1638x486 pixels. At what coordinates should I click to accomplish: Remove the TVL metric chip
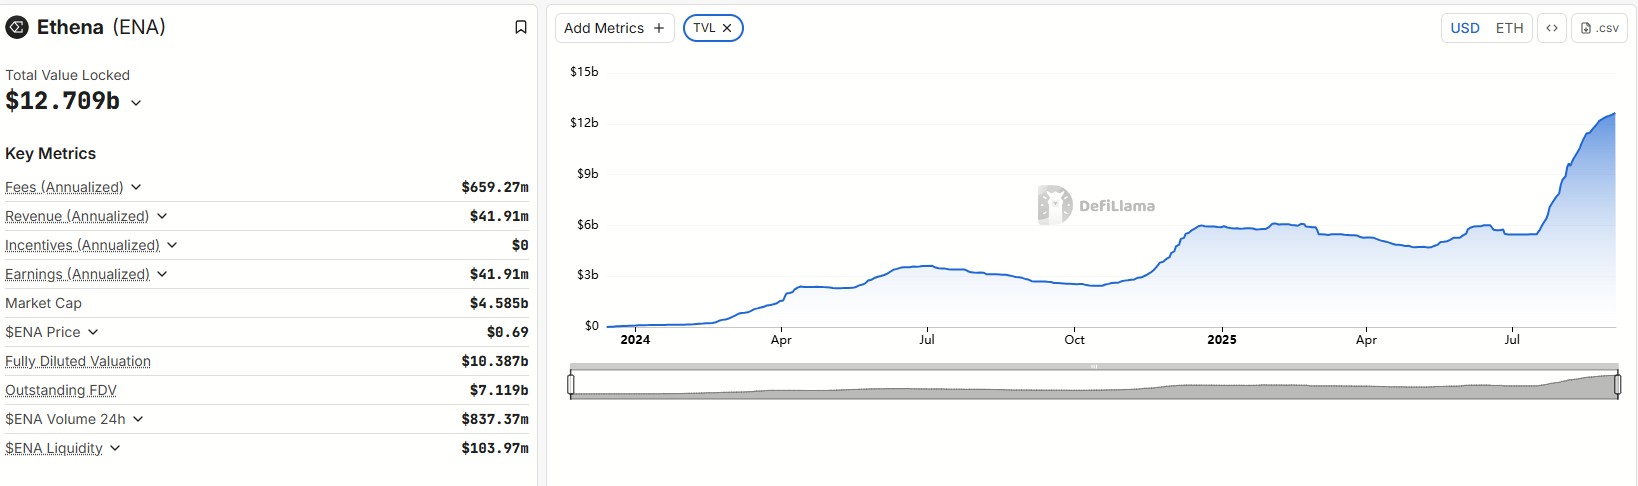coord(727,28)
